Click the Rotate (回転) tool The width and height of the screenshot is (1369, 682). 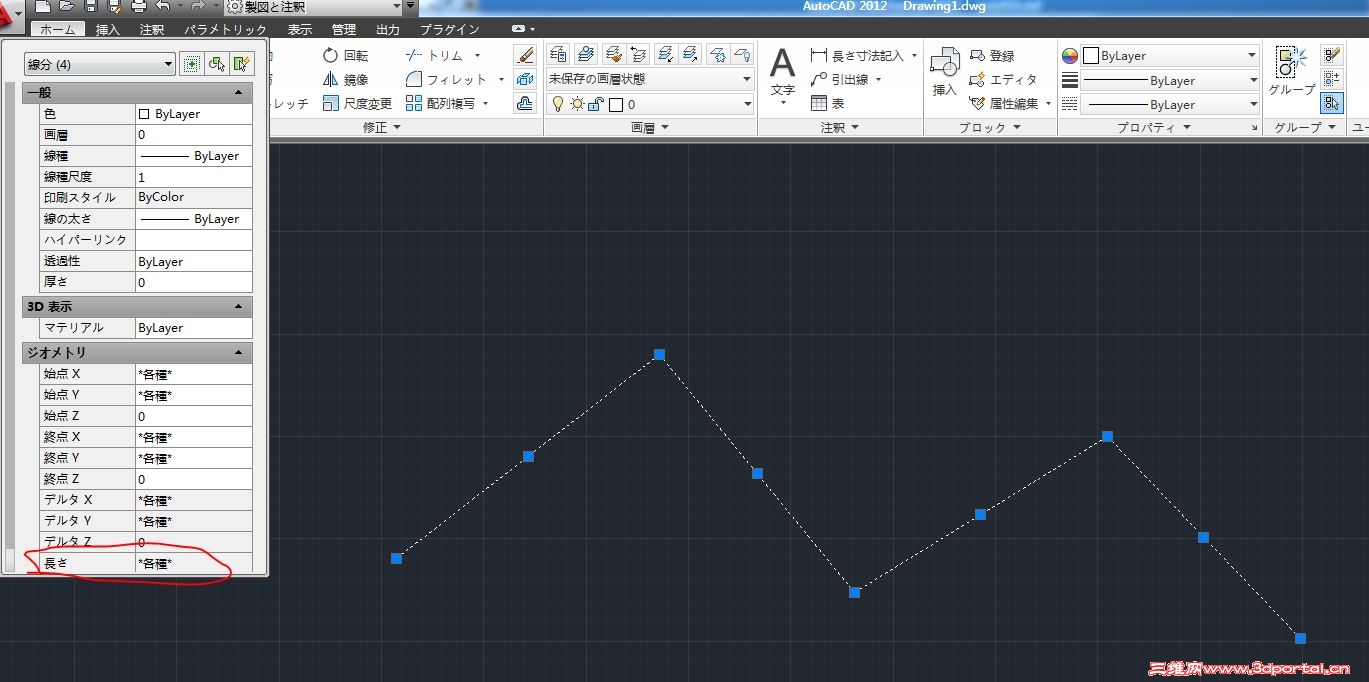pyautogui.click(x=345, y=56)
